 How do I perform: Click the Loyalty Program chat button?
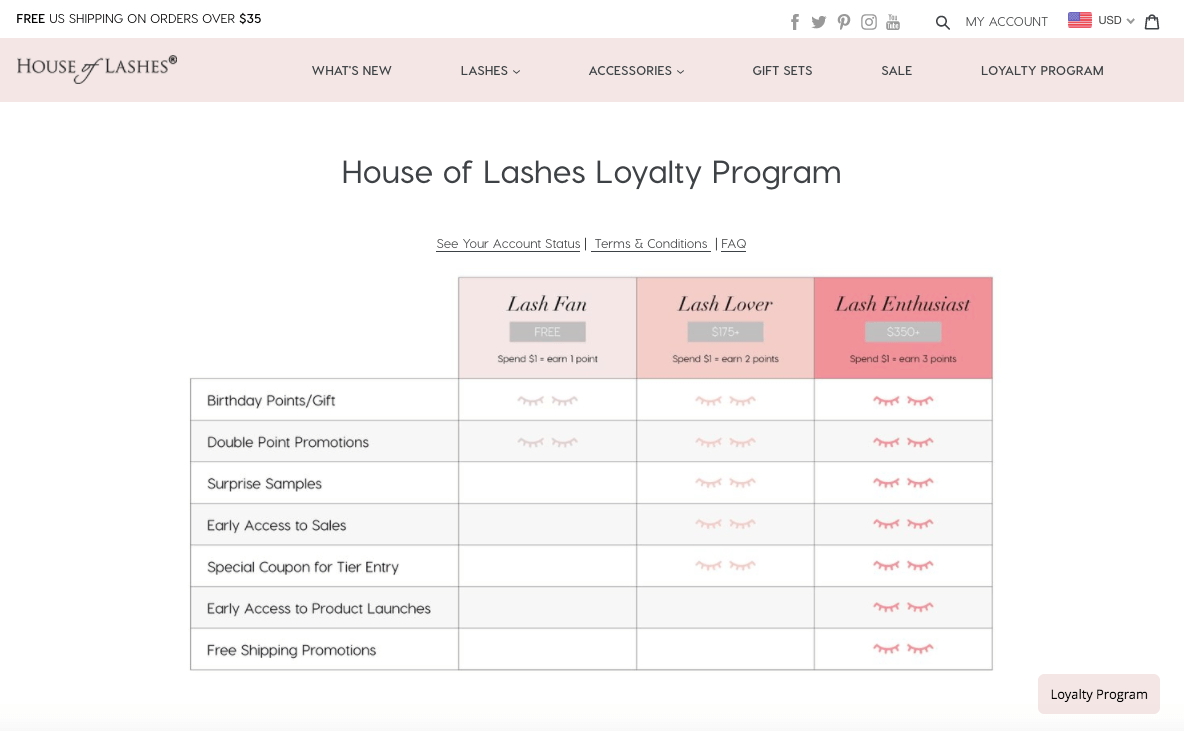pyautogui.click(x=1098, y=693)
